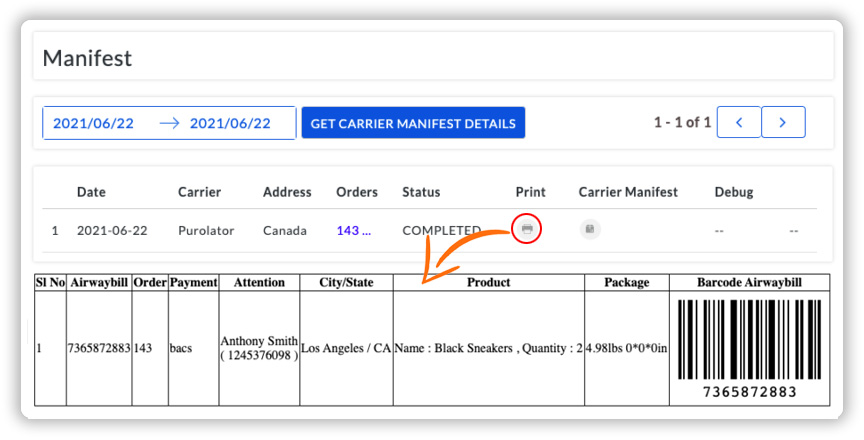Viewport: 864px width, 440px height.
Task: Select the 2021-06-22 date cell
Action: 112,230
